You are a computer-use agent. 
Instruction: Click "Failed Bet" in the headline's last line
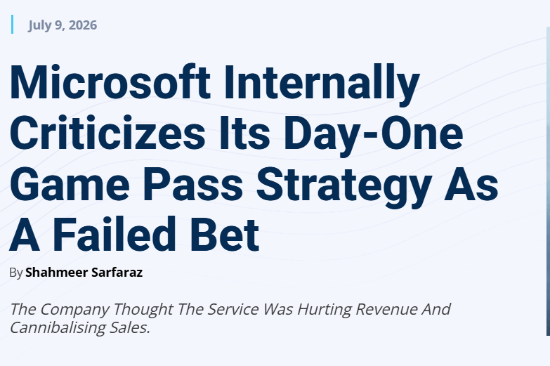156,235
